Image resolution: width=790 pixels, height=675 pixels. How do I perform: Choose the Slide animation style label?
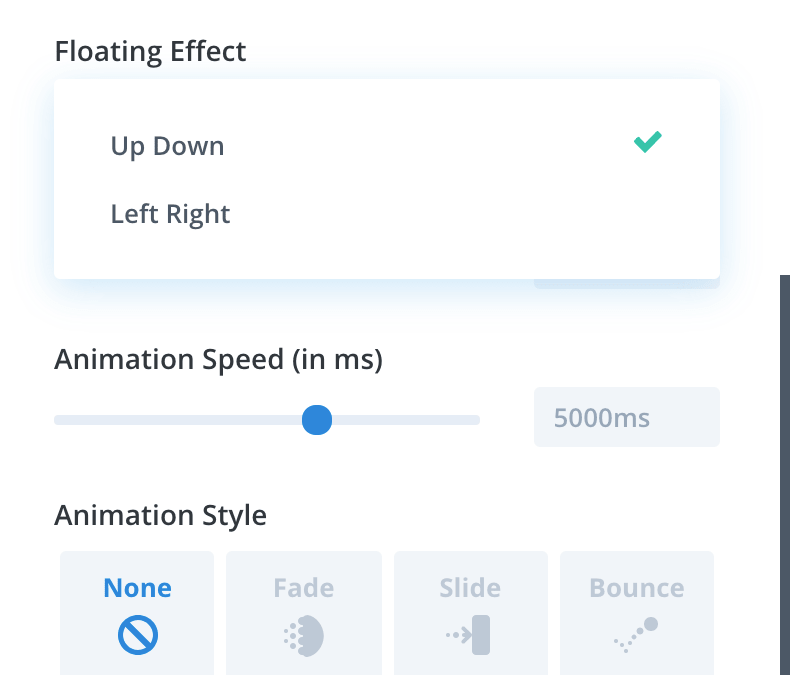point(470,588)
